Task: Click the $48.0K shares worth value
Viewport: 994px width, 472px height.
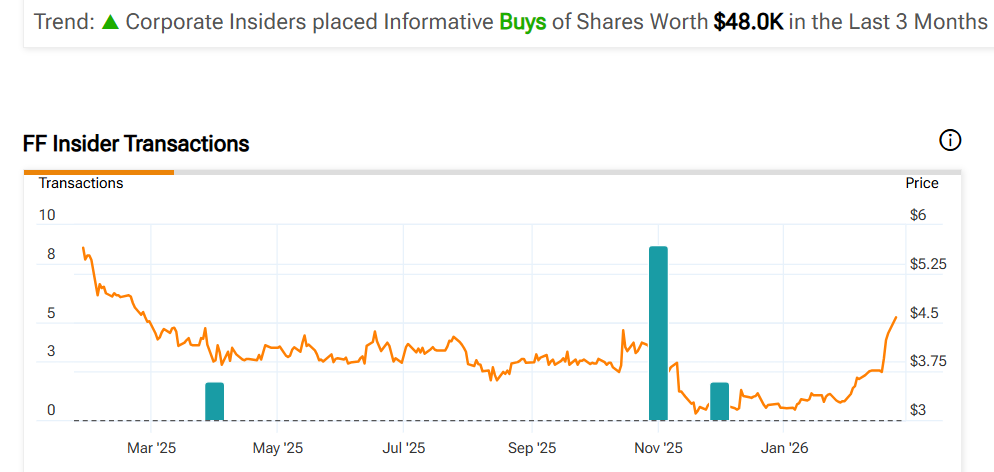Action: pyautogui.click(x=748, y=21)
